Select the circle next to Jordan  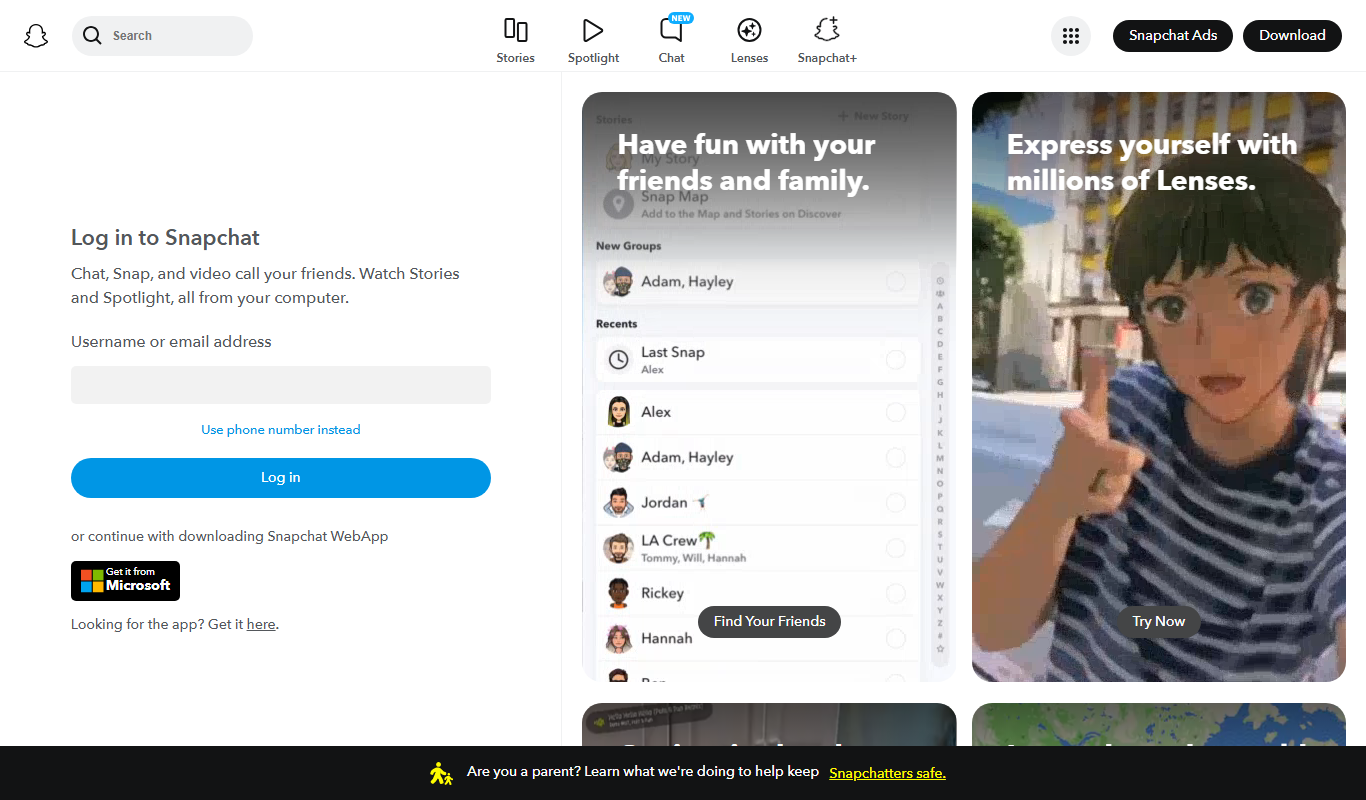tap(896, 503)
